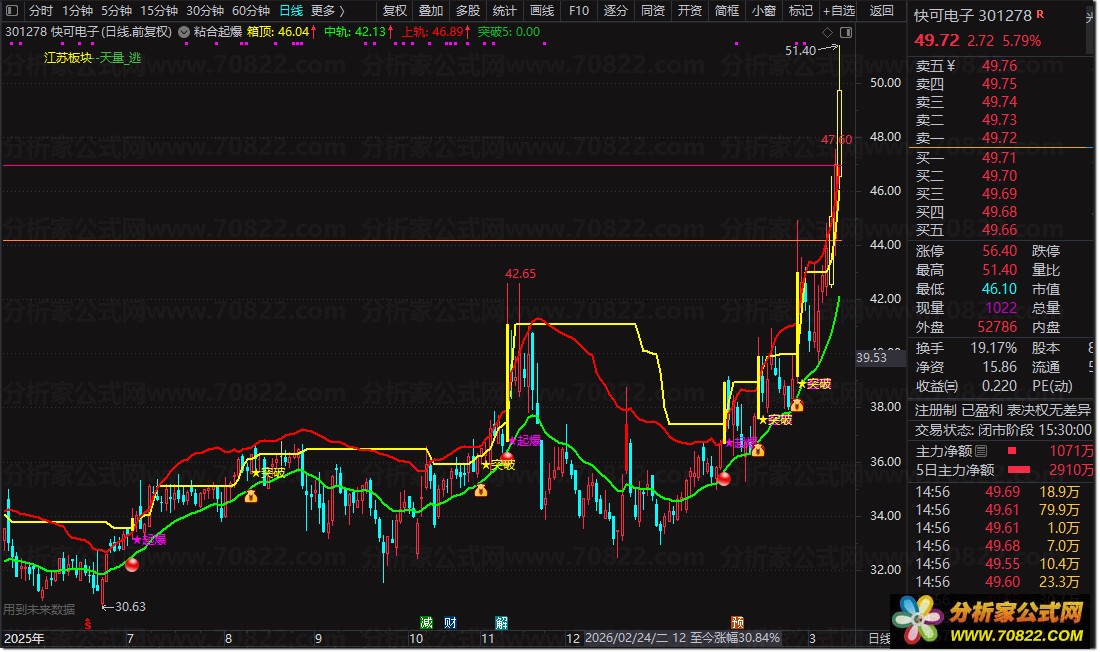Click the red ball marker near July 起爆
1100x652 pixels.
pyautogui.click(x=132, y=564)
